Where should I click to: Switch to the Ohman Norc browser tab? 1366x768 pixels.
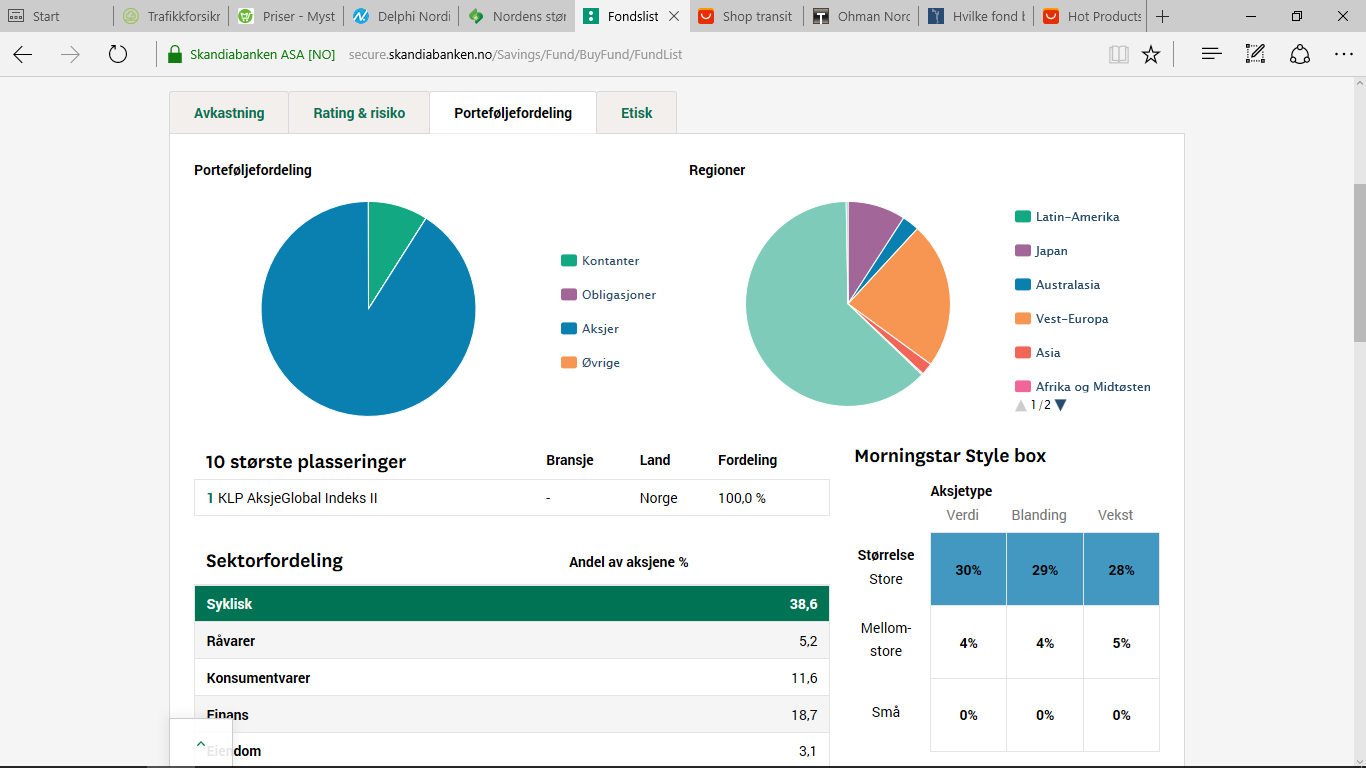[861, 16]
